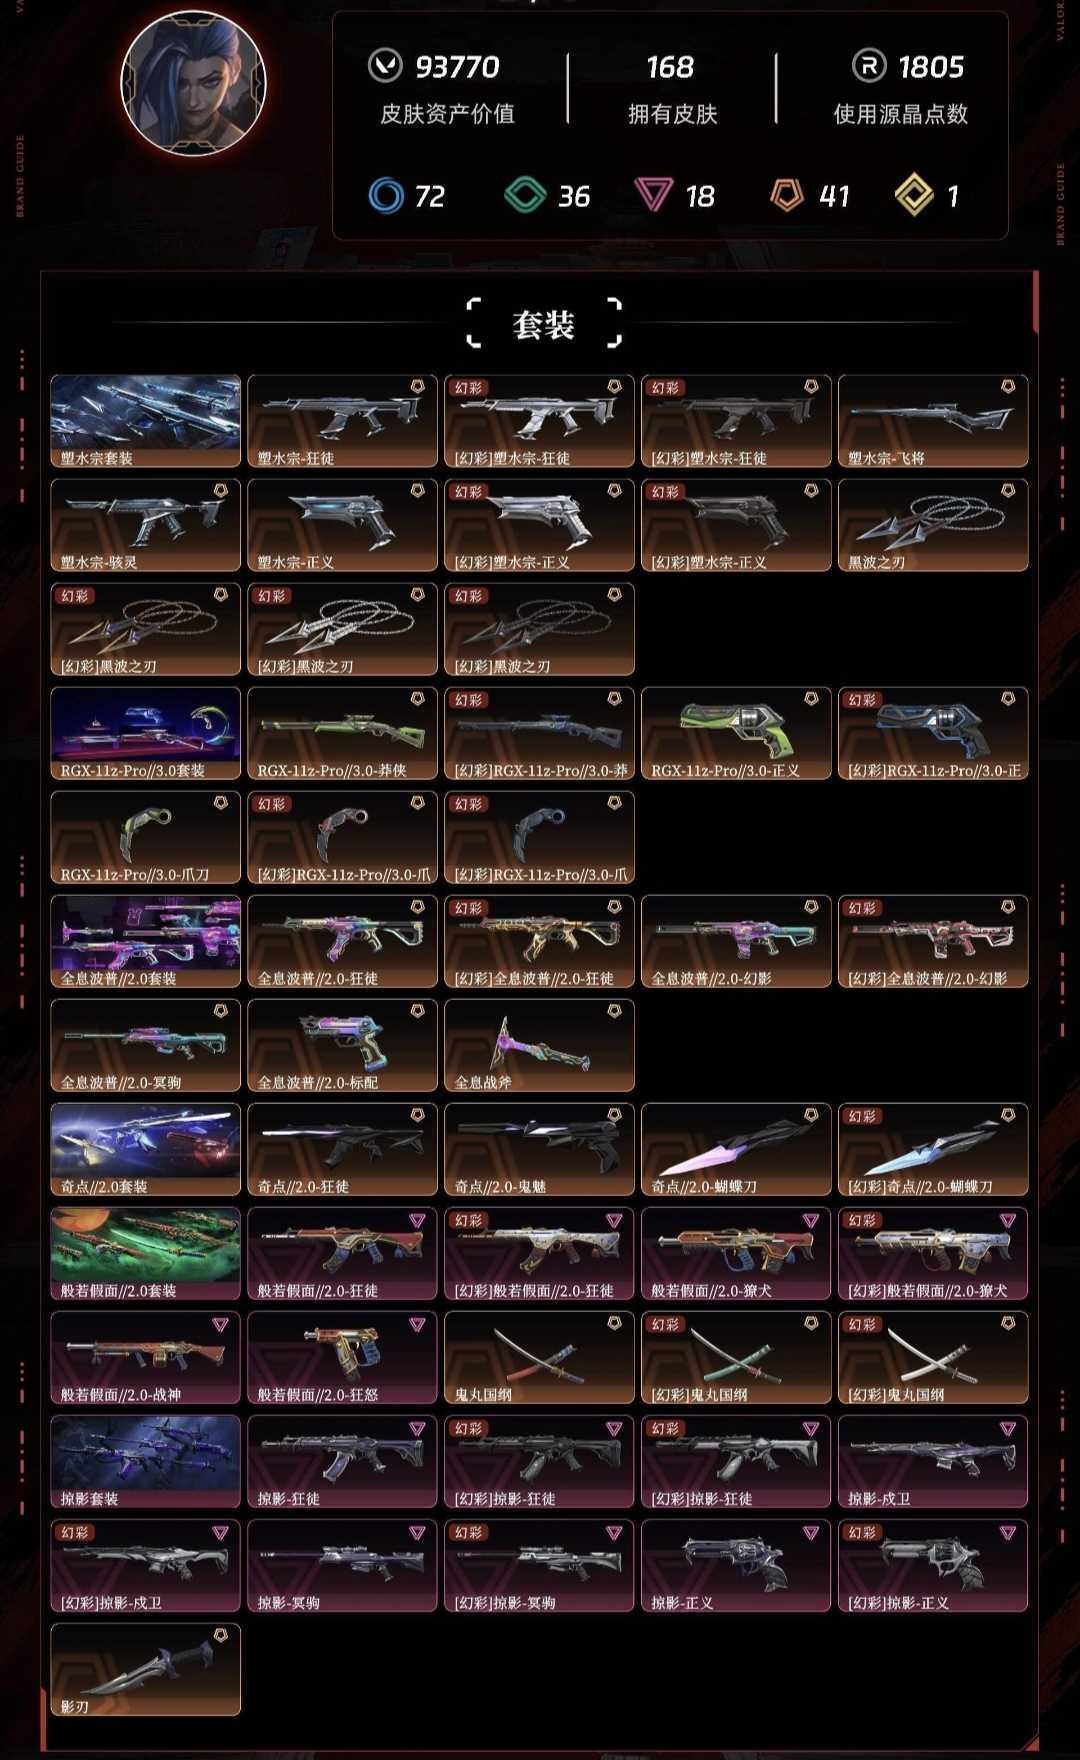The height and width of the screenshot is (1760, 1080).
Task: Open the 般若假面//2.0套装 bundle thumbnail
Action: [x=146, y=1253]
